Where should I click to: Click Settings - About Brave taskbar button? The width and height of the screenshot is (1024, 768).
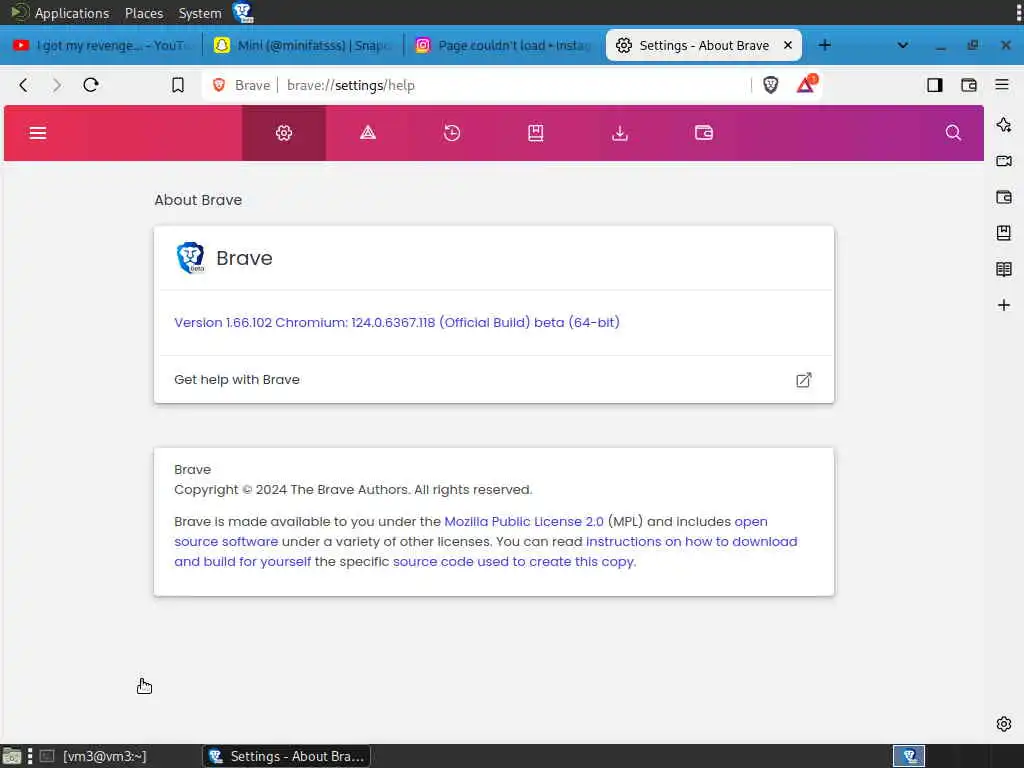[287, 756]
